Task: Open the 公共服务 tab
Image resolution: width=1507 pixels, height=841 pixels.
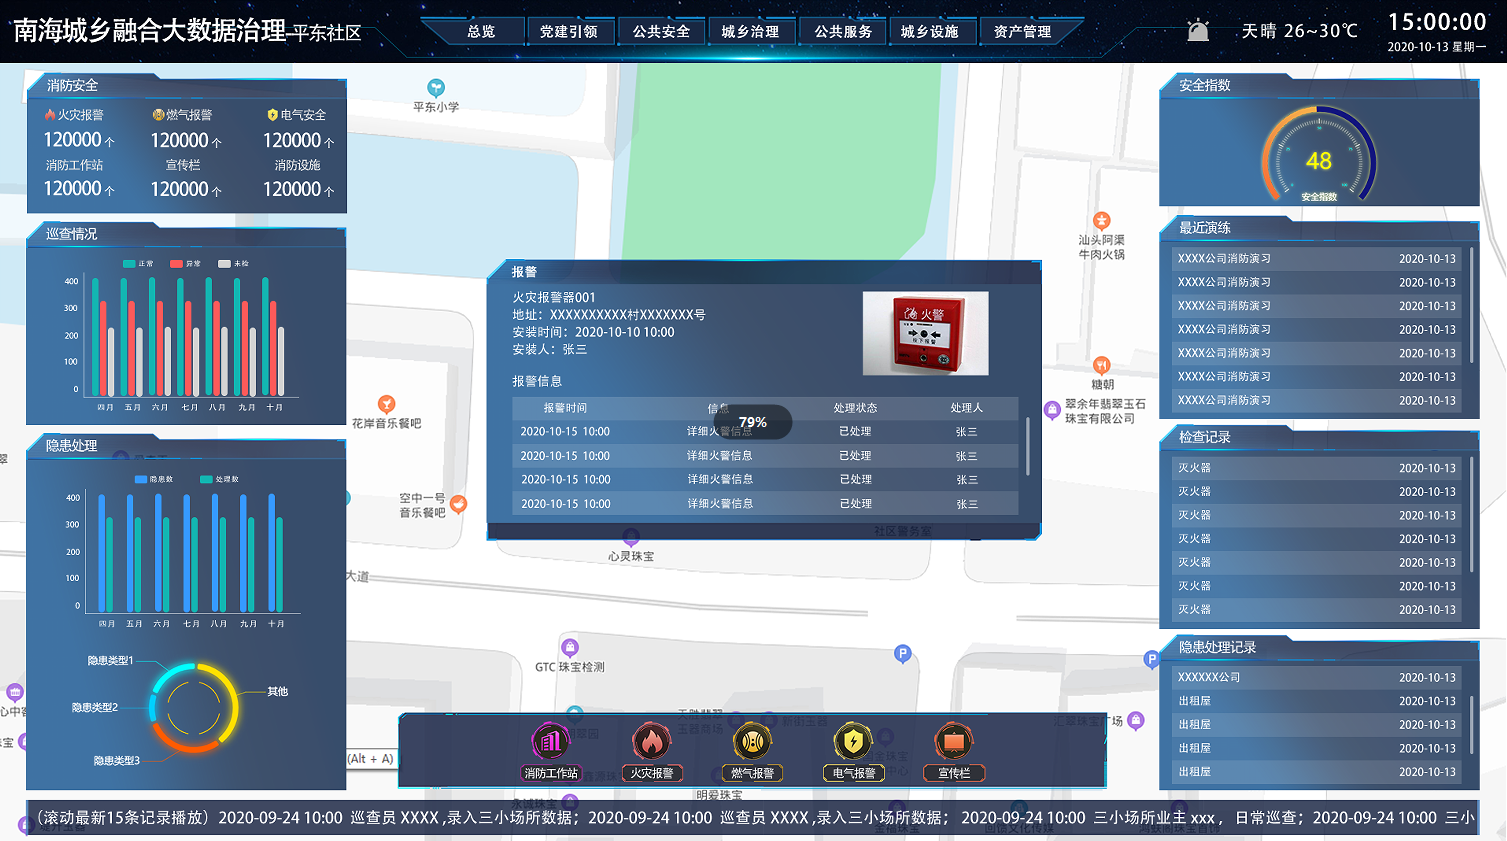Action: [843, 32]
